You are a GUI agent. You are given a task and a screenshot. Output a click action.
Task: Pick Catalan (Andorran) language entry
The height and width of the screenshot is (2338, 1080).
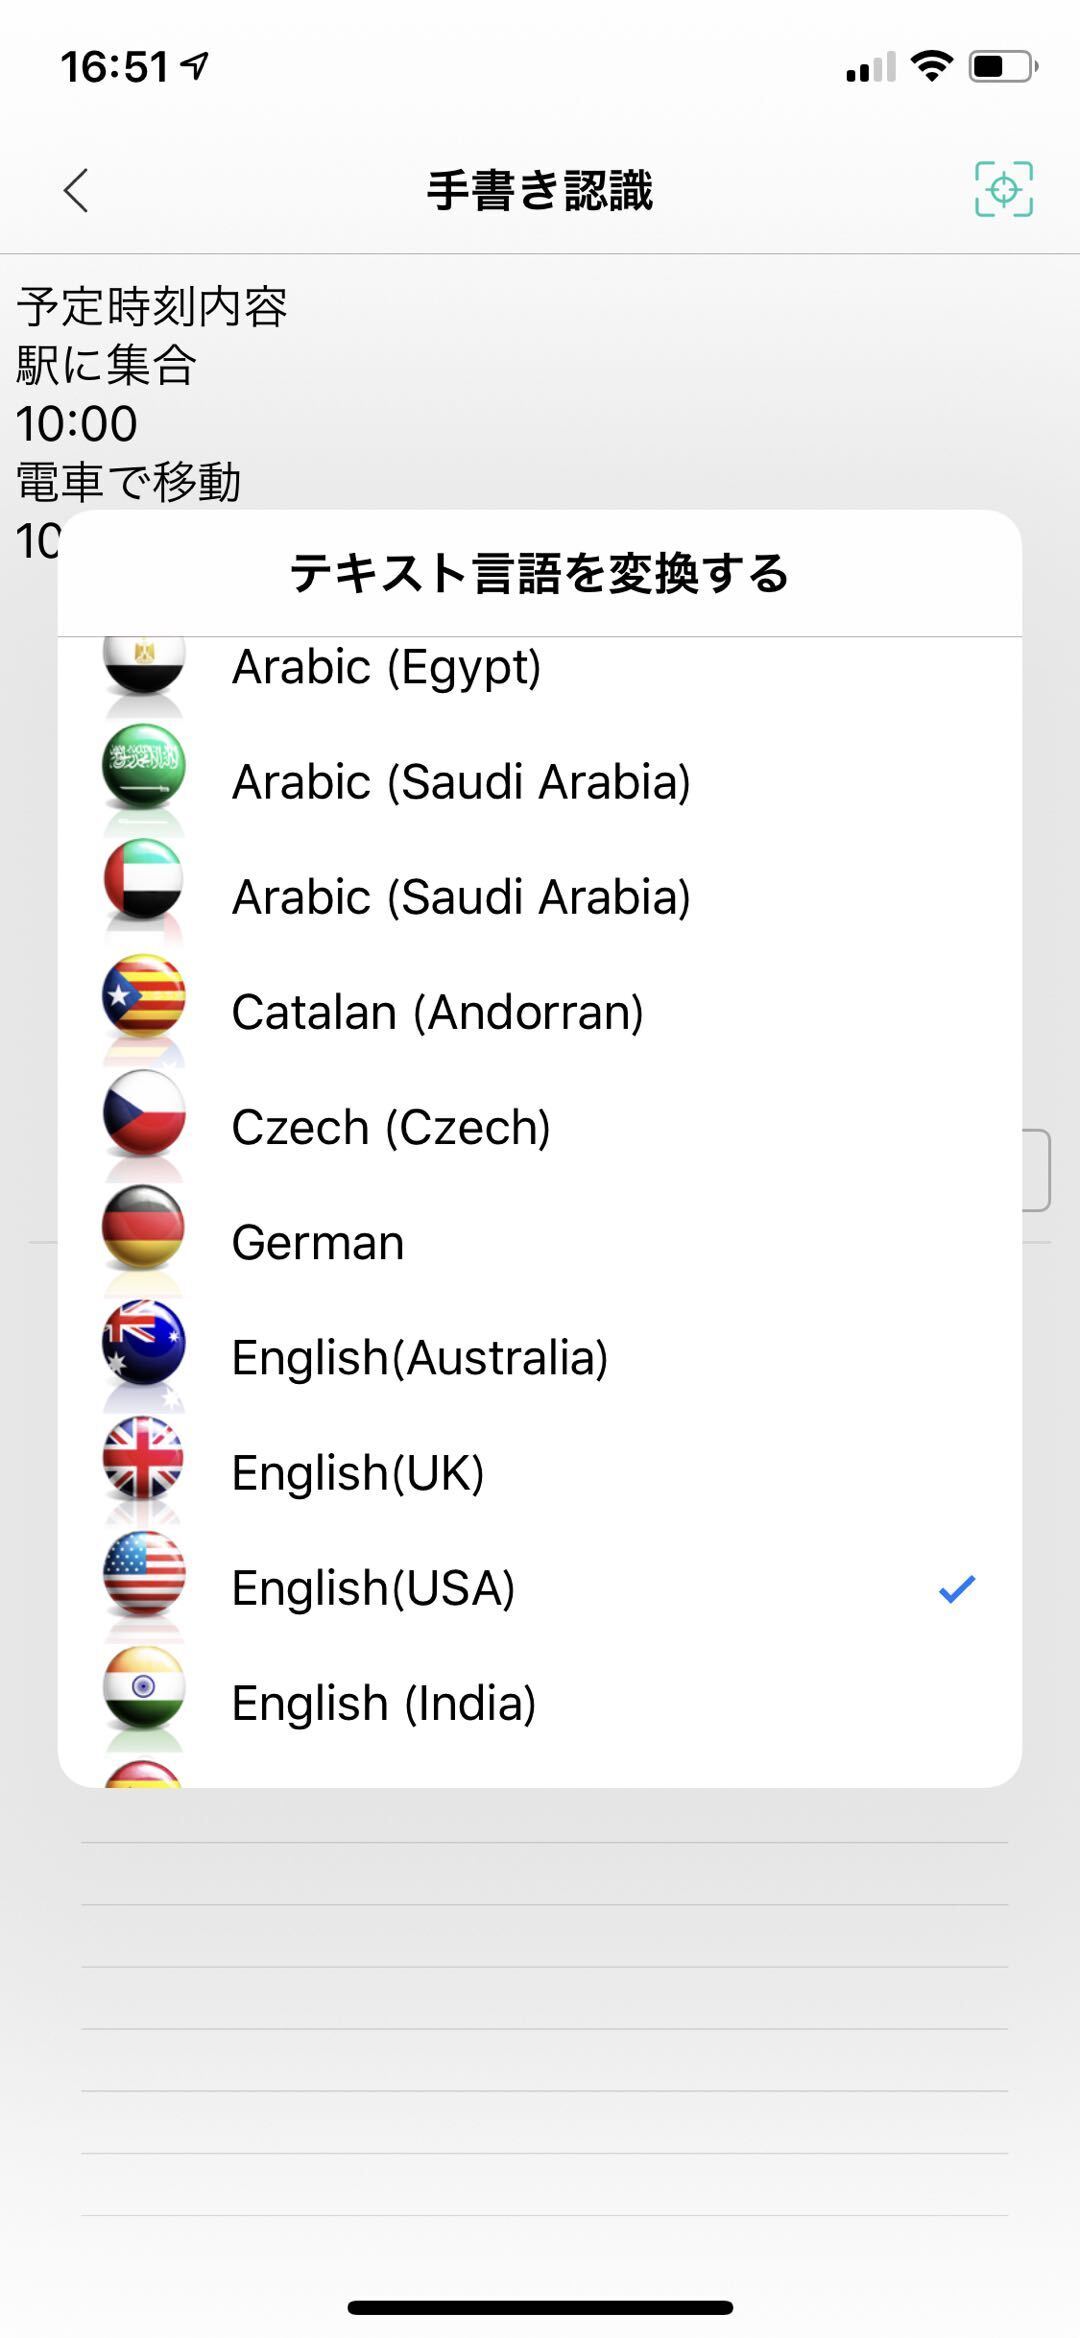click(437, 1012)
